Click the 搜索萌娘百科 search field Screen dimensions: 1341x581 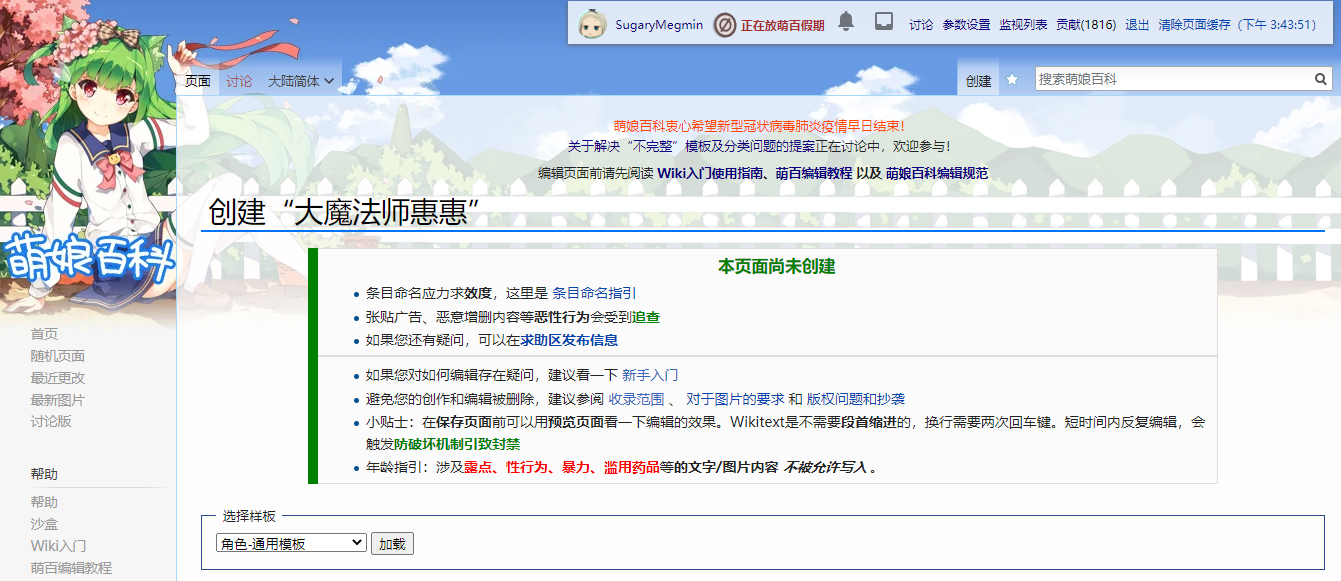[x=1172, y=79]
